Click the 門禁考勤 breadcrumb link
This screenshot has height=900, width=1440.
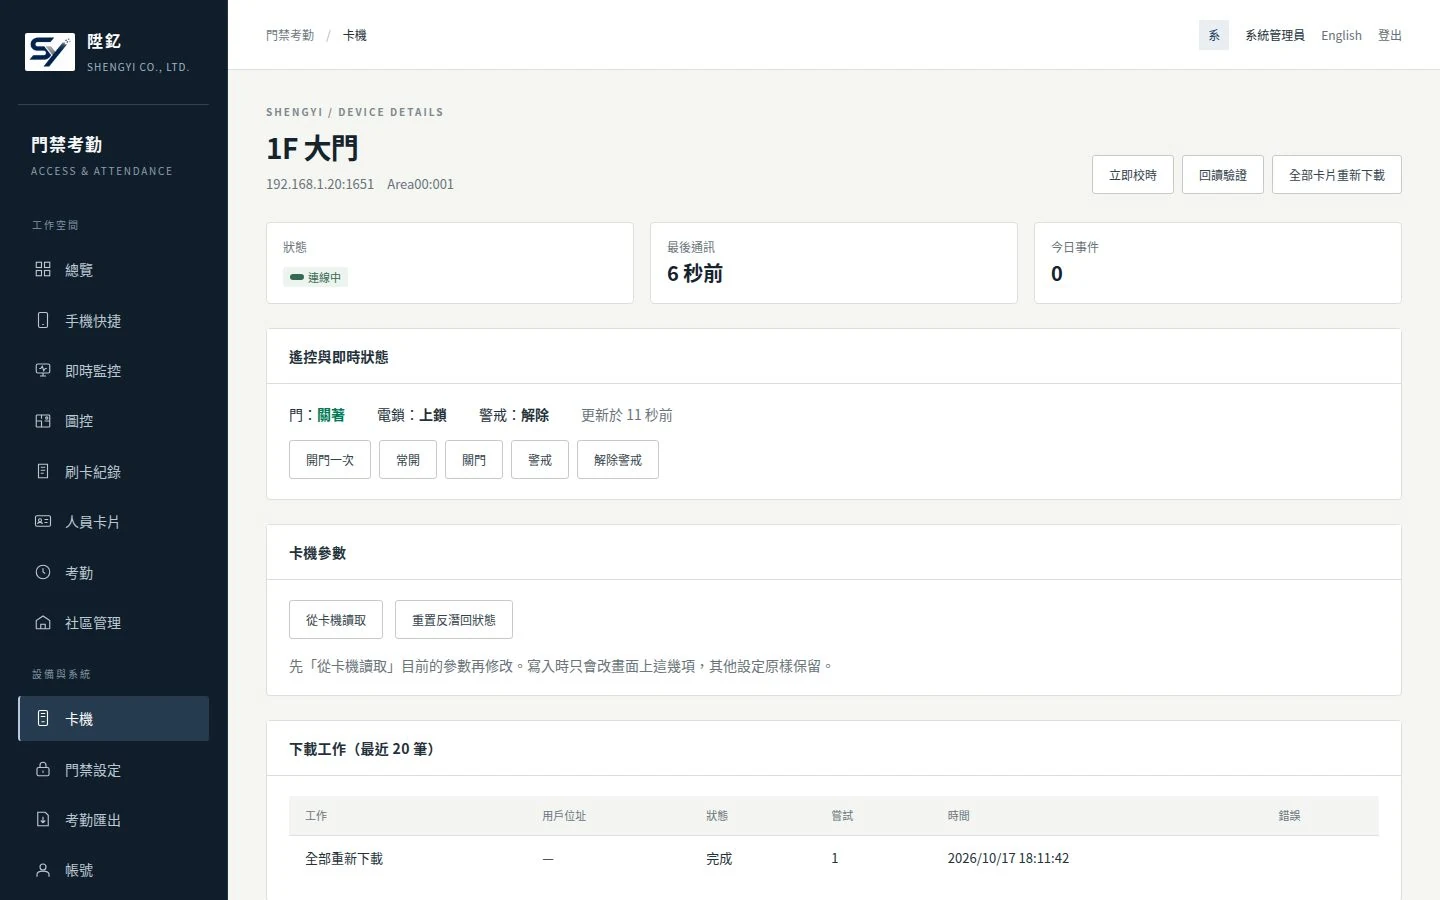pyautogui.click(x=290, y=35)
